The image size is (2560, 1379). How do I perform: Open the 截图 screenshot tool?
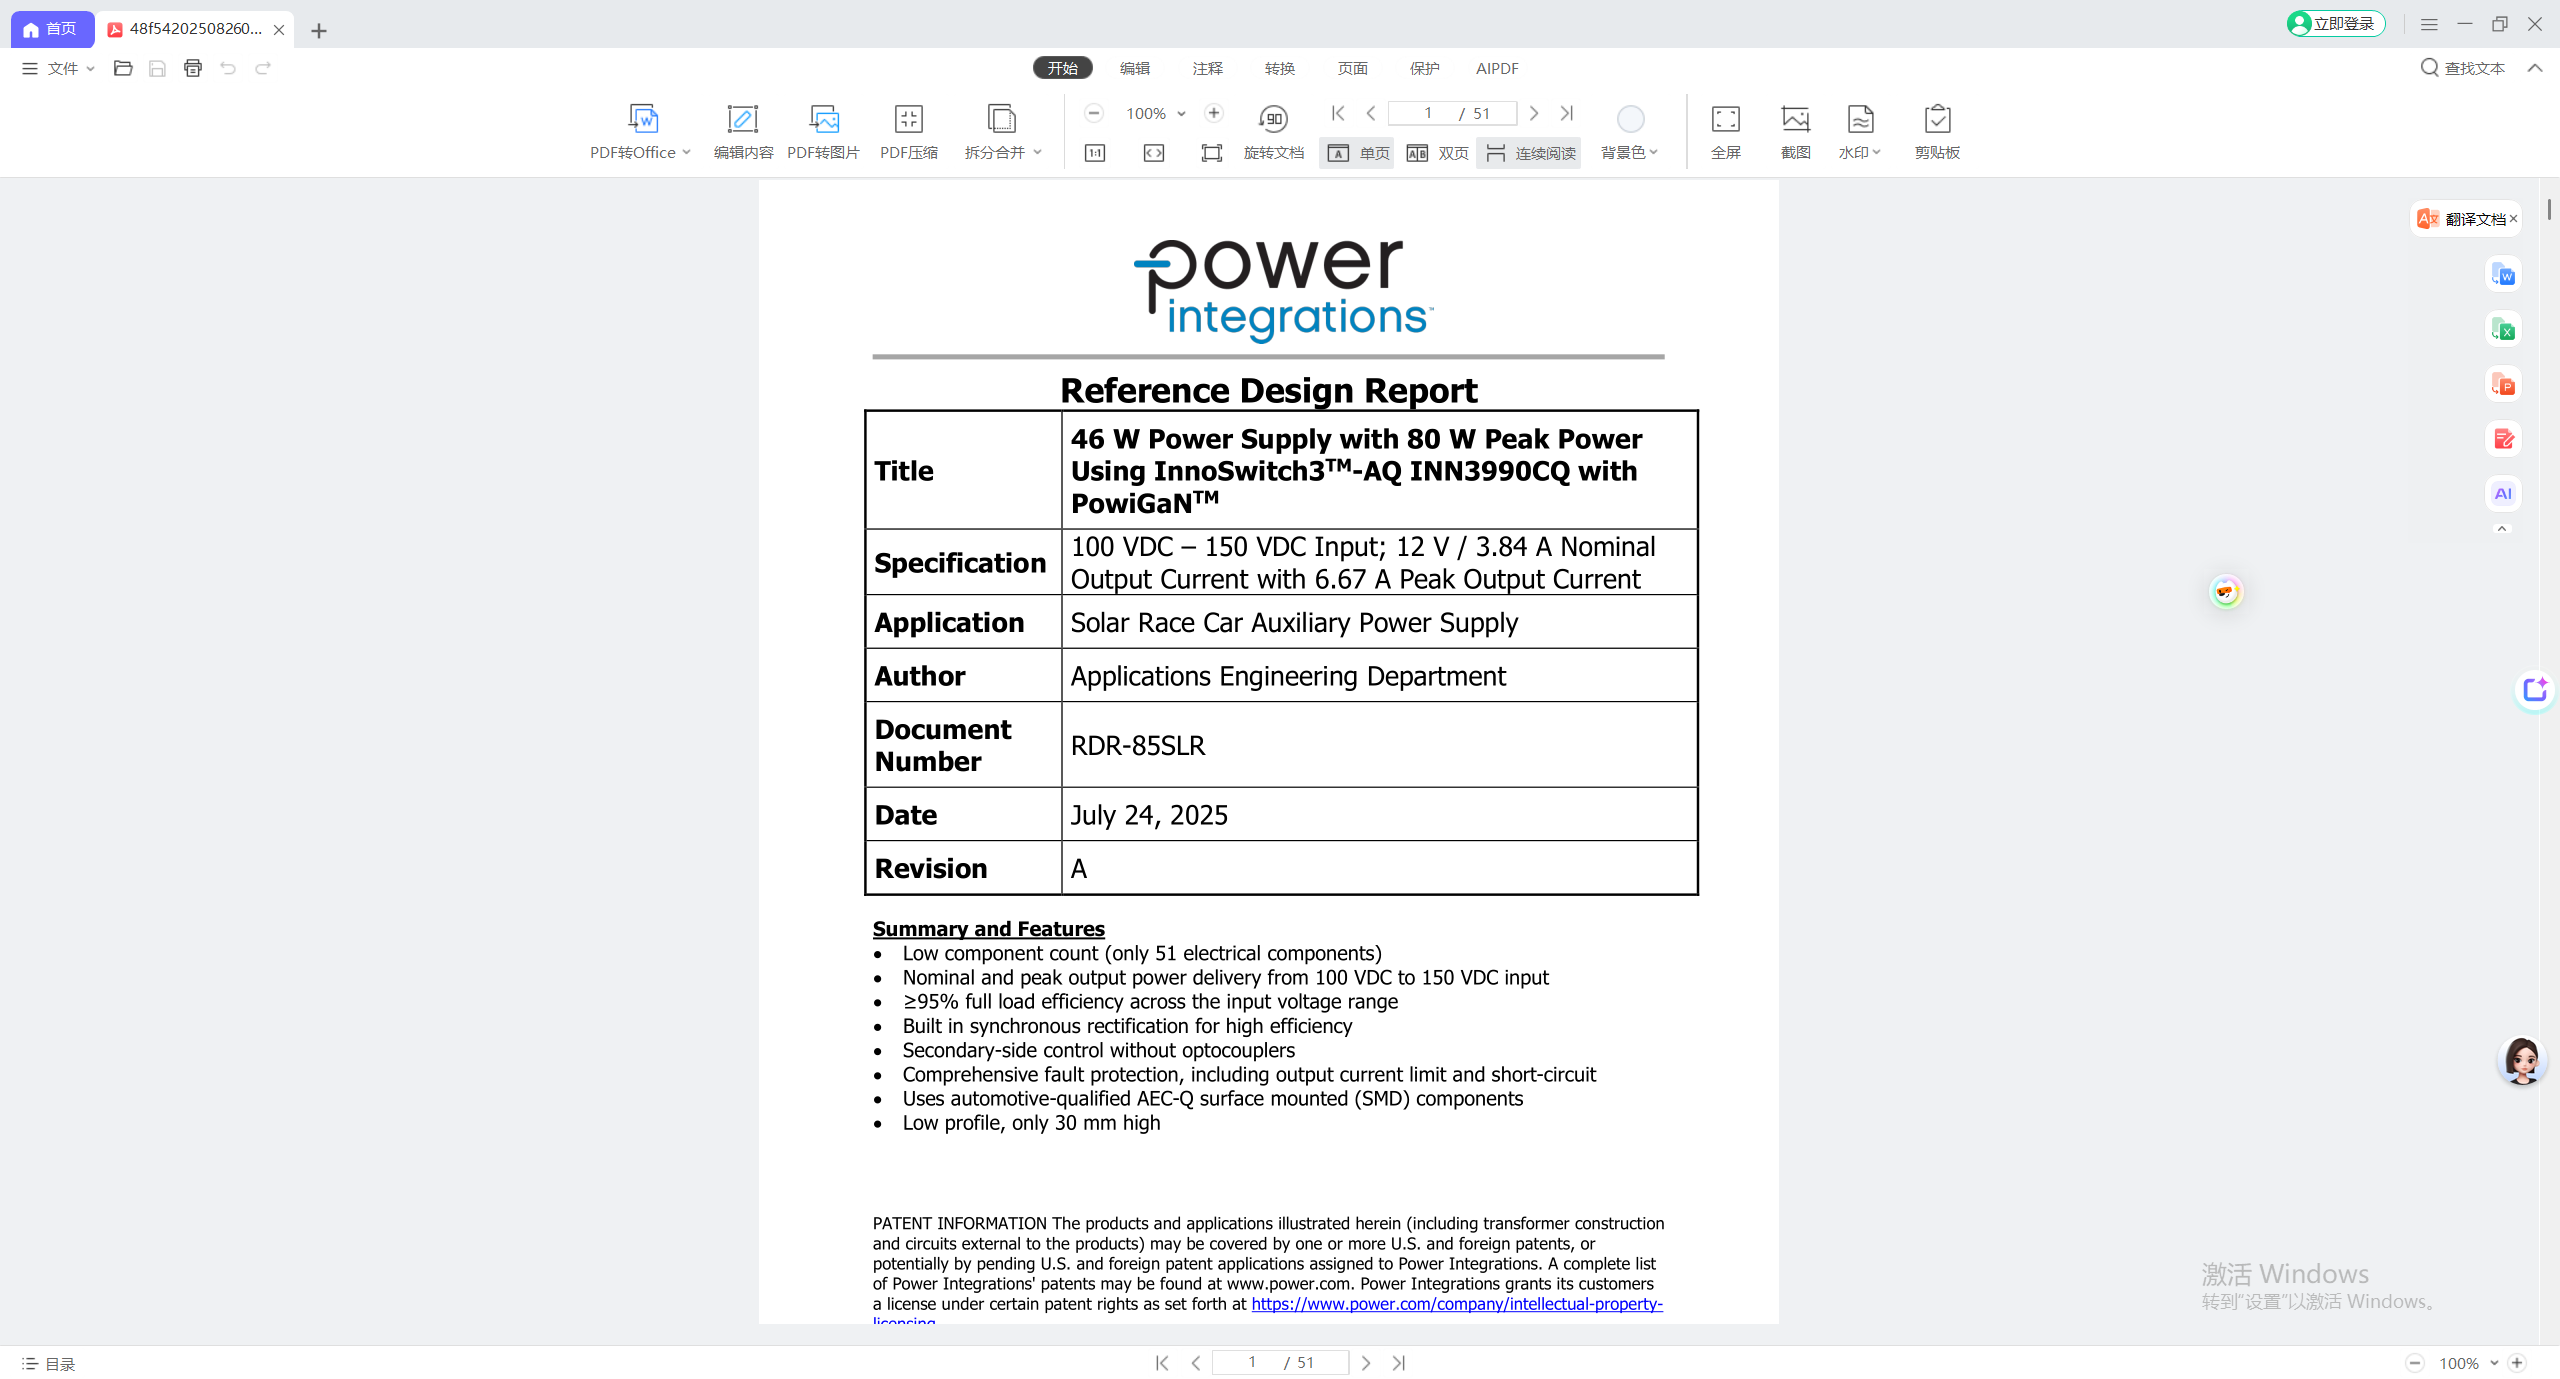pos(1795,131)
